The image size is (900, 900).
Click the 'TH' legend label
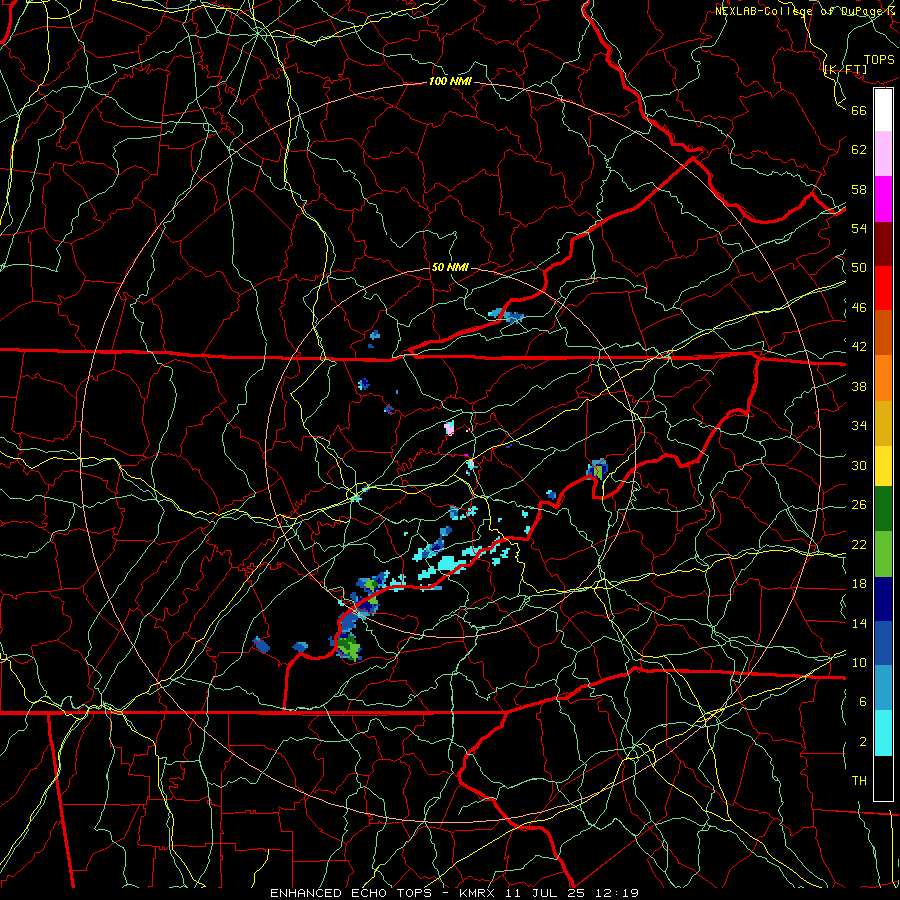point(859,781)
